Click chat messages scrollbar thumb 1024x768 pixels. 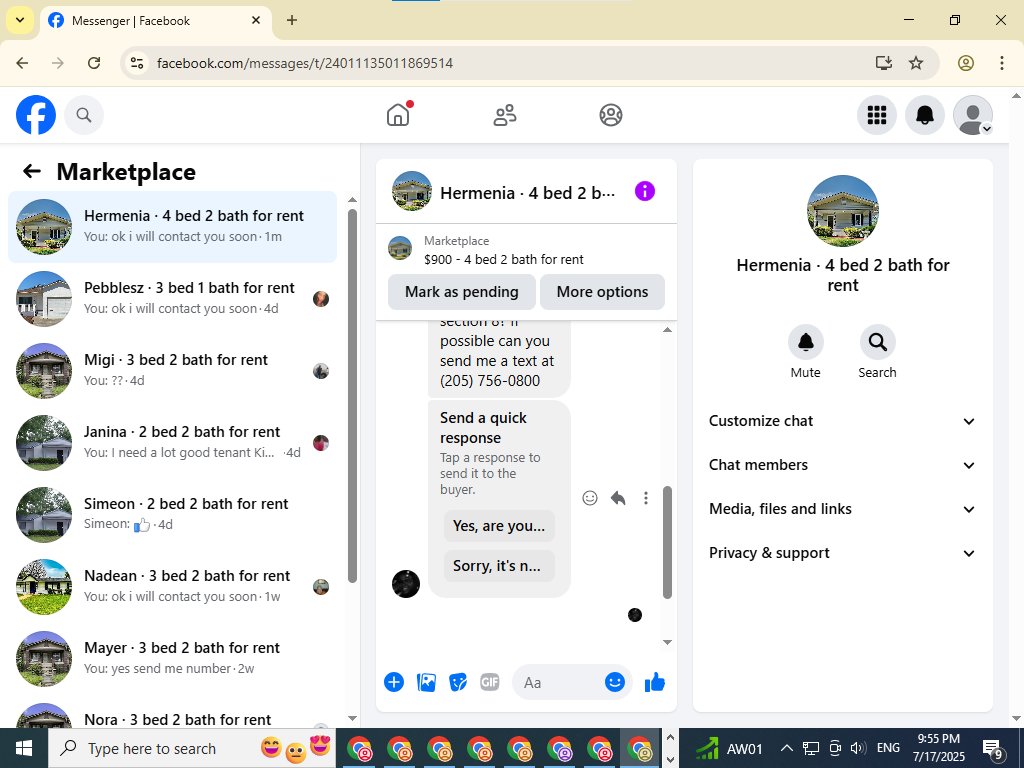point(667,542)
